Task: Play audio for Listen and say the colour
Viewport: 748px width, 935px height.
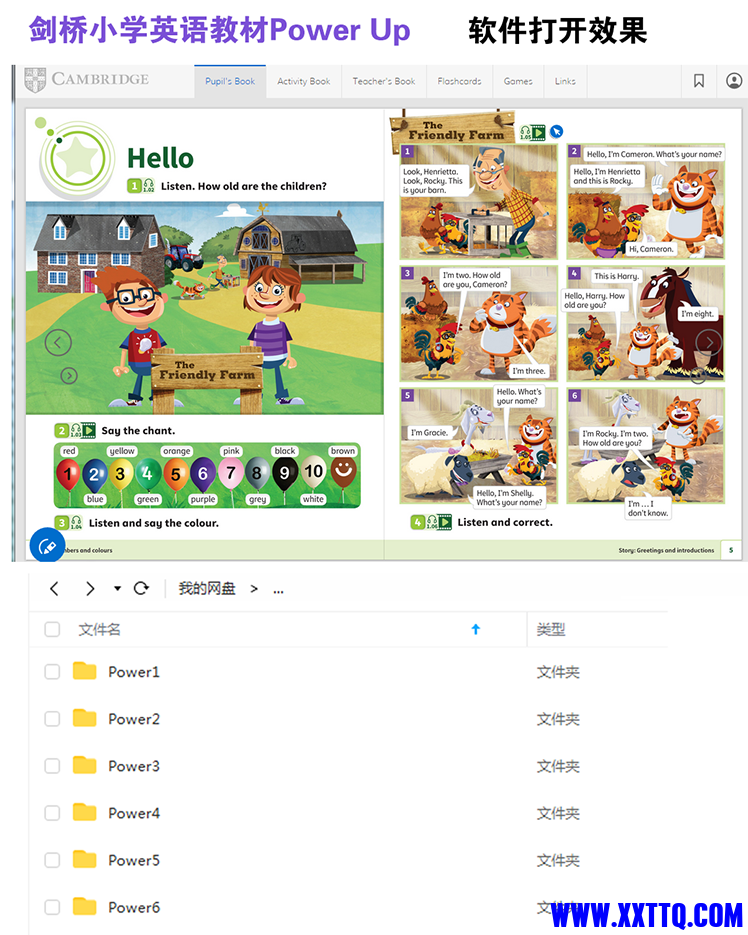Action: click(x=76, y=523)
